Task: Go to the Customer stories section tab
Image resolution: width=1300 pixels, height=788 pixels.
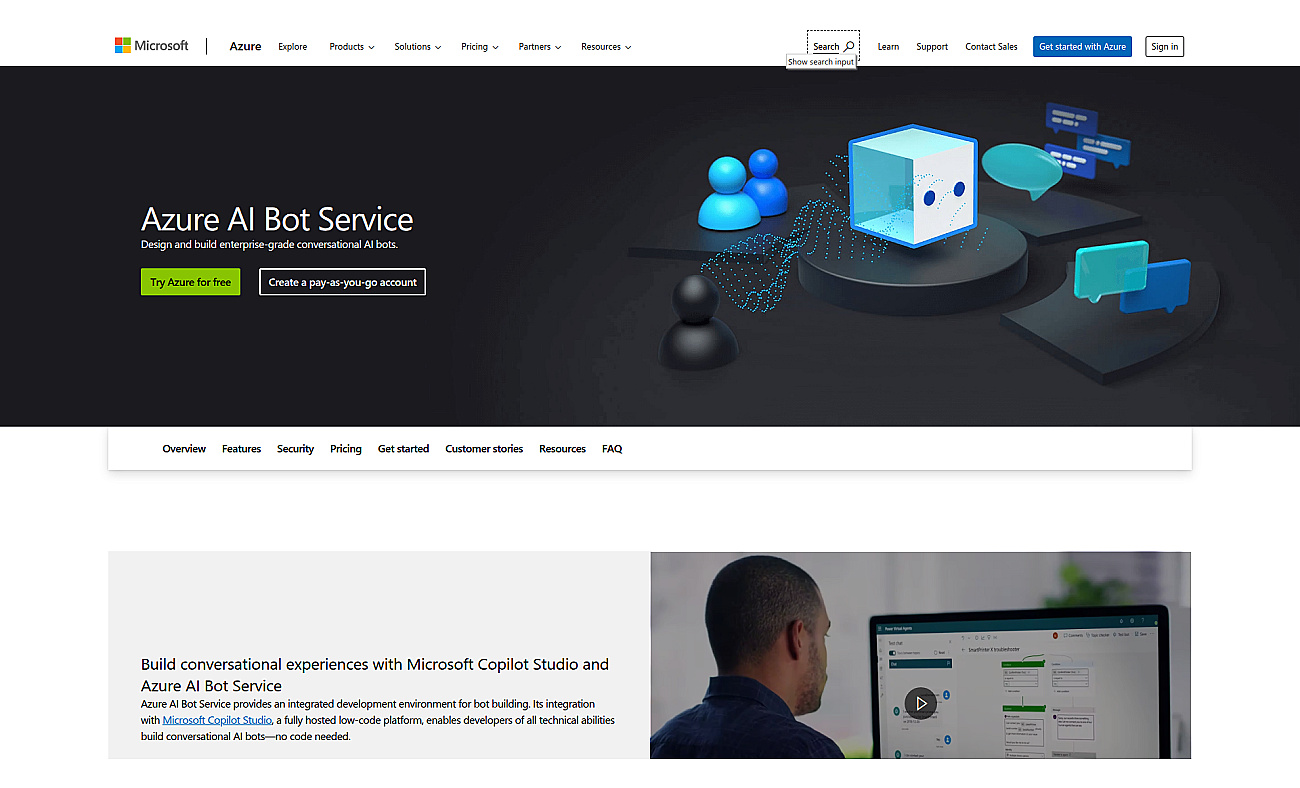Action: [484, 449]
